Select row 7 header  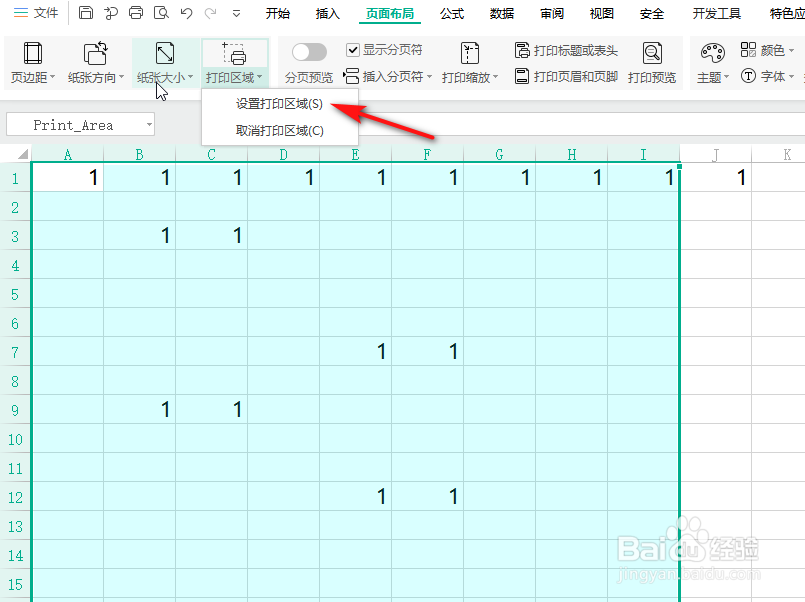[15, 352]
